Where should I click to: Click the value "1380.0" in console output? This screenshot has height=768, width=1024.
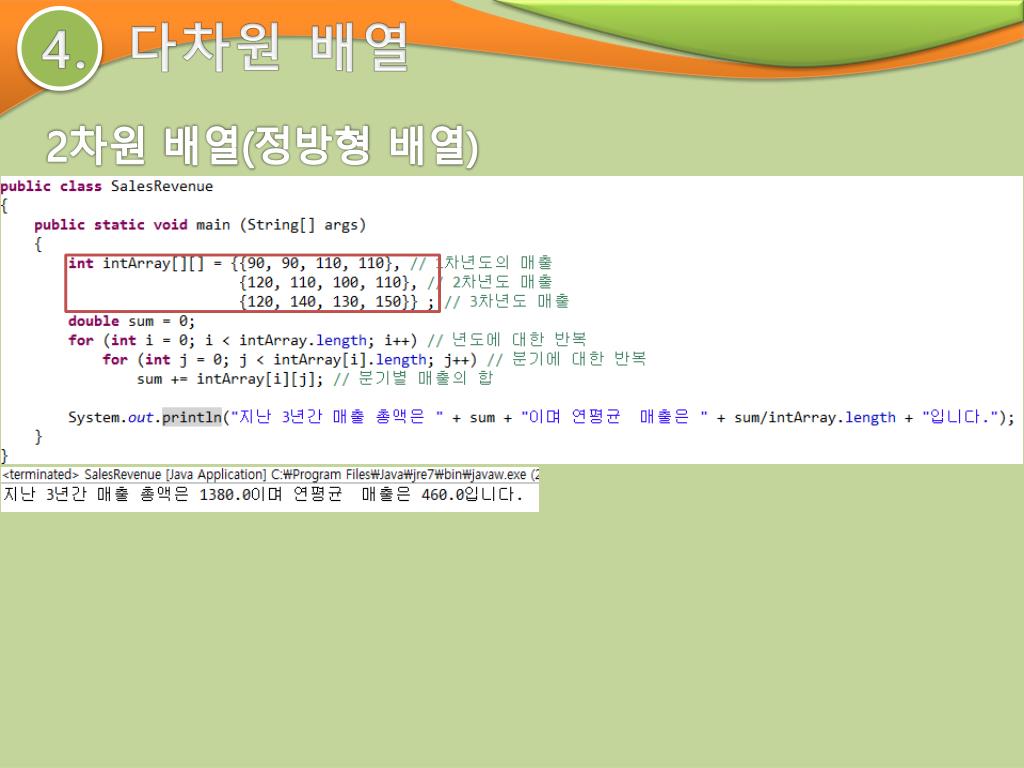[x=225, y=495]
